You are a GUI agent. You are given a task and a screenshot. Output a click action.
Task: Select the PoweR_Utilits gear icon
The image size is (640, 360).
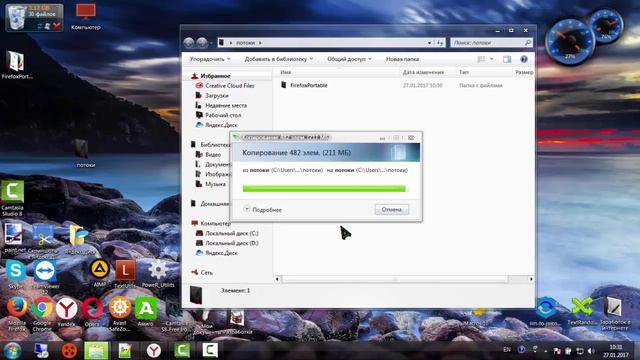coord(158,273)
